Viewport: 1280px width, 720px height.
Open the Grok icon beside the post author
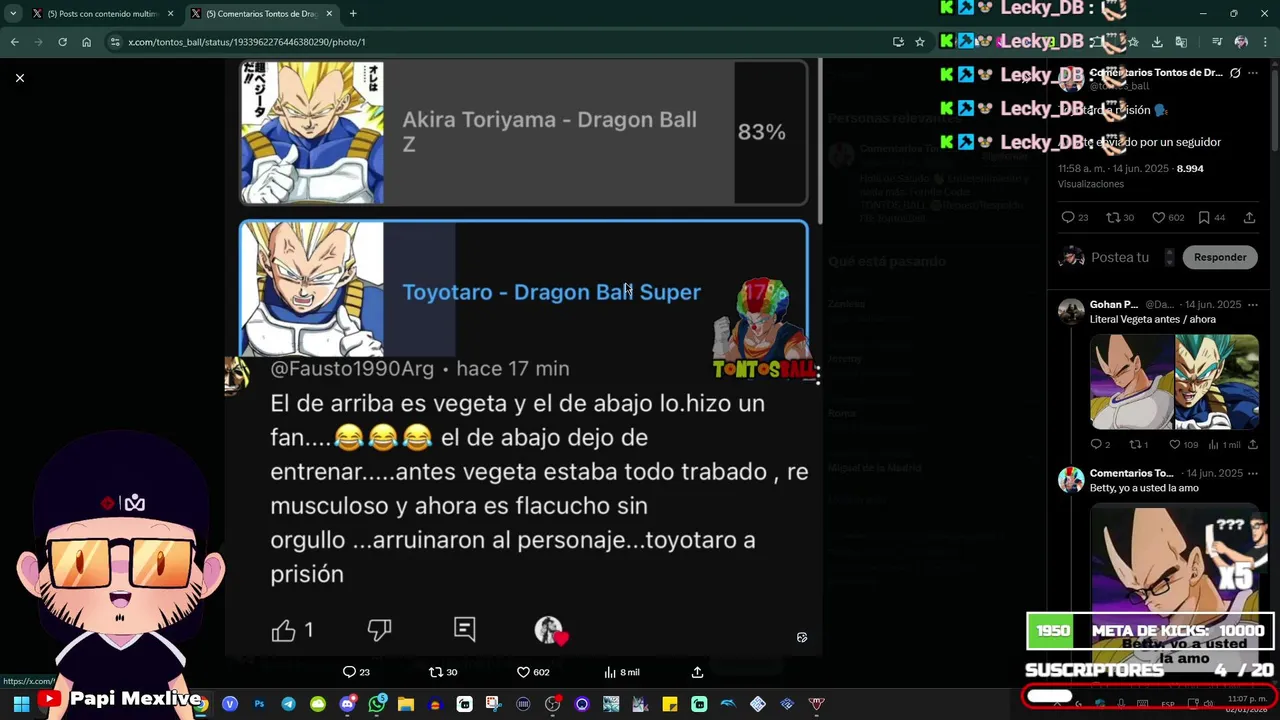(1235, 73)
